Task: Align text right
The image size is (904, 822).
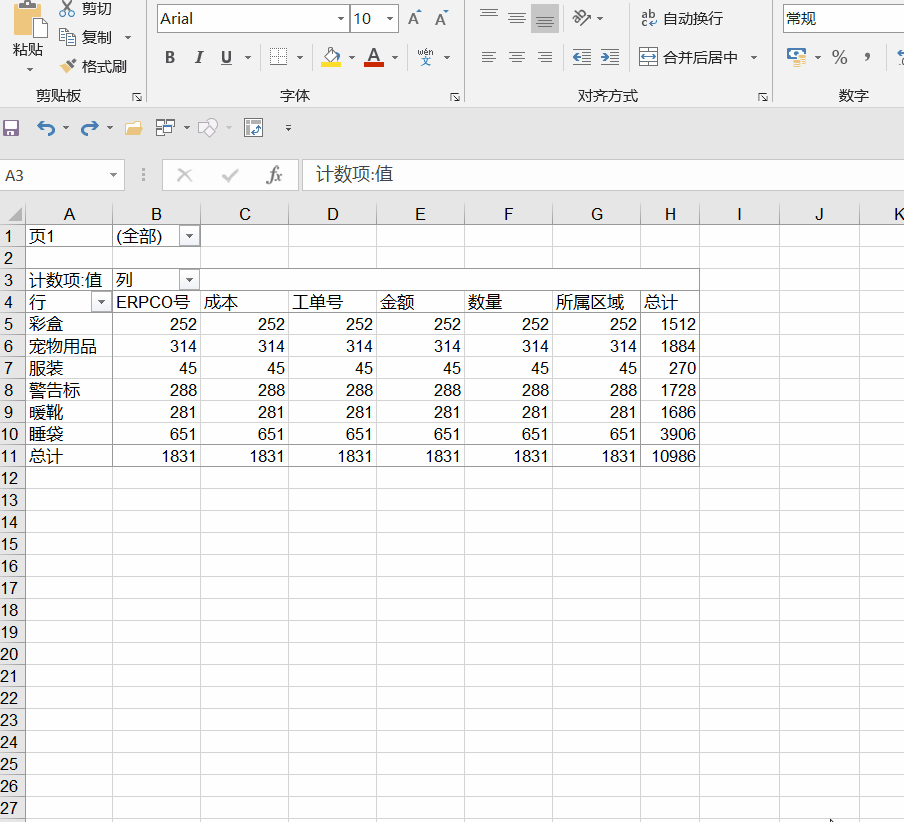Action: pyautogui.click(x=544, y=57)
